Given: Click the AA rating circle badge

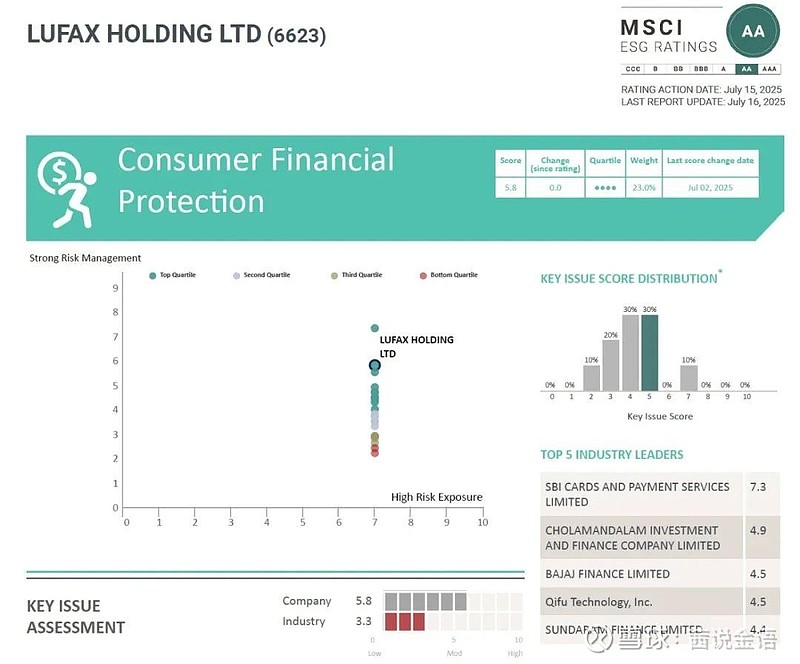Looking at the screenshot, I should click(753, 32).
